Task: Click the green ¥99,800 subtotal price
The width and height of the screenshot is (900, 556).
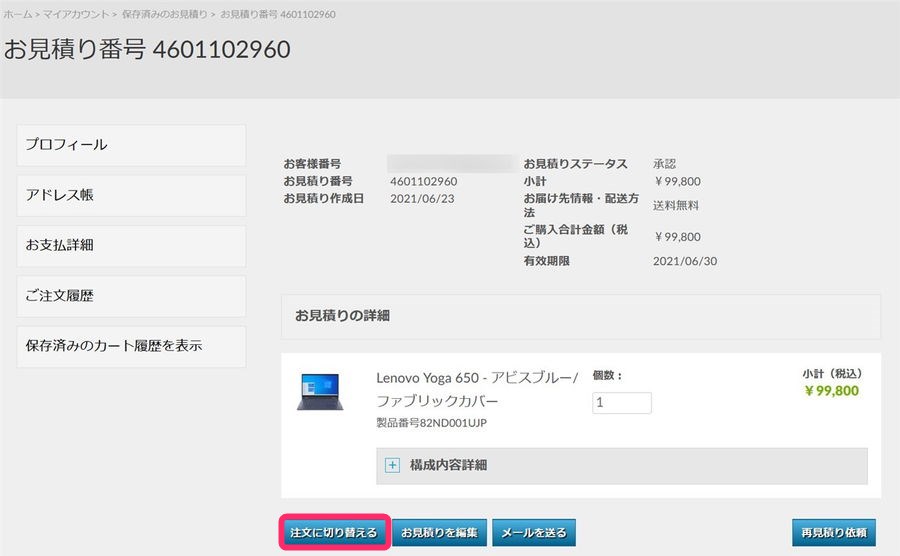Action: click(831, 391)
